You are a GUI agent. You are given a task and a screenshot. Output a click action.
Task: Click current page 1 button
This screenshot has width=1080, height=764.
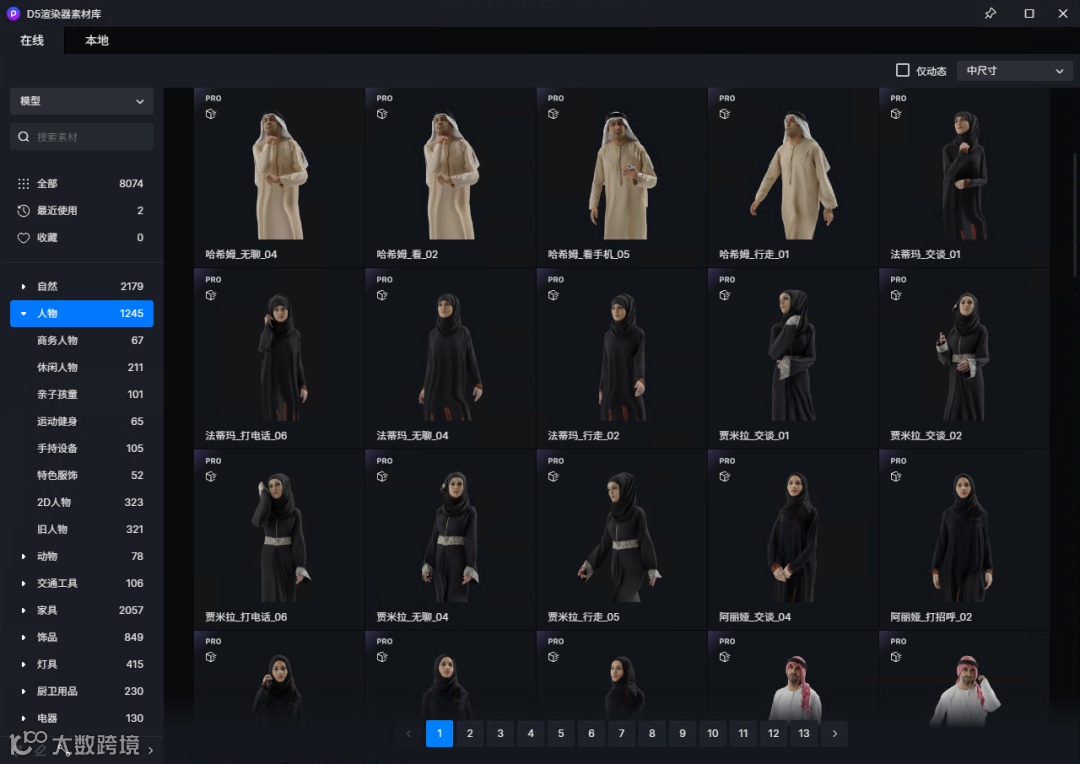(439, 733)
